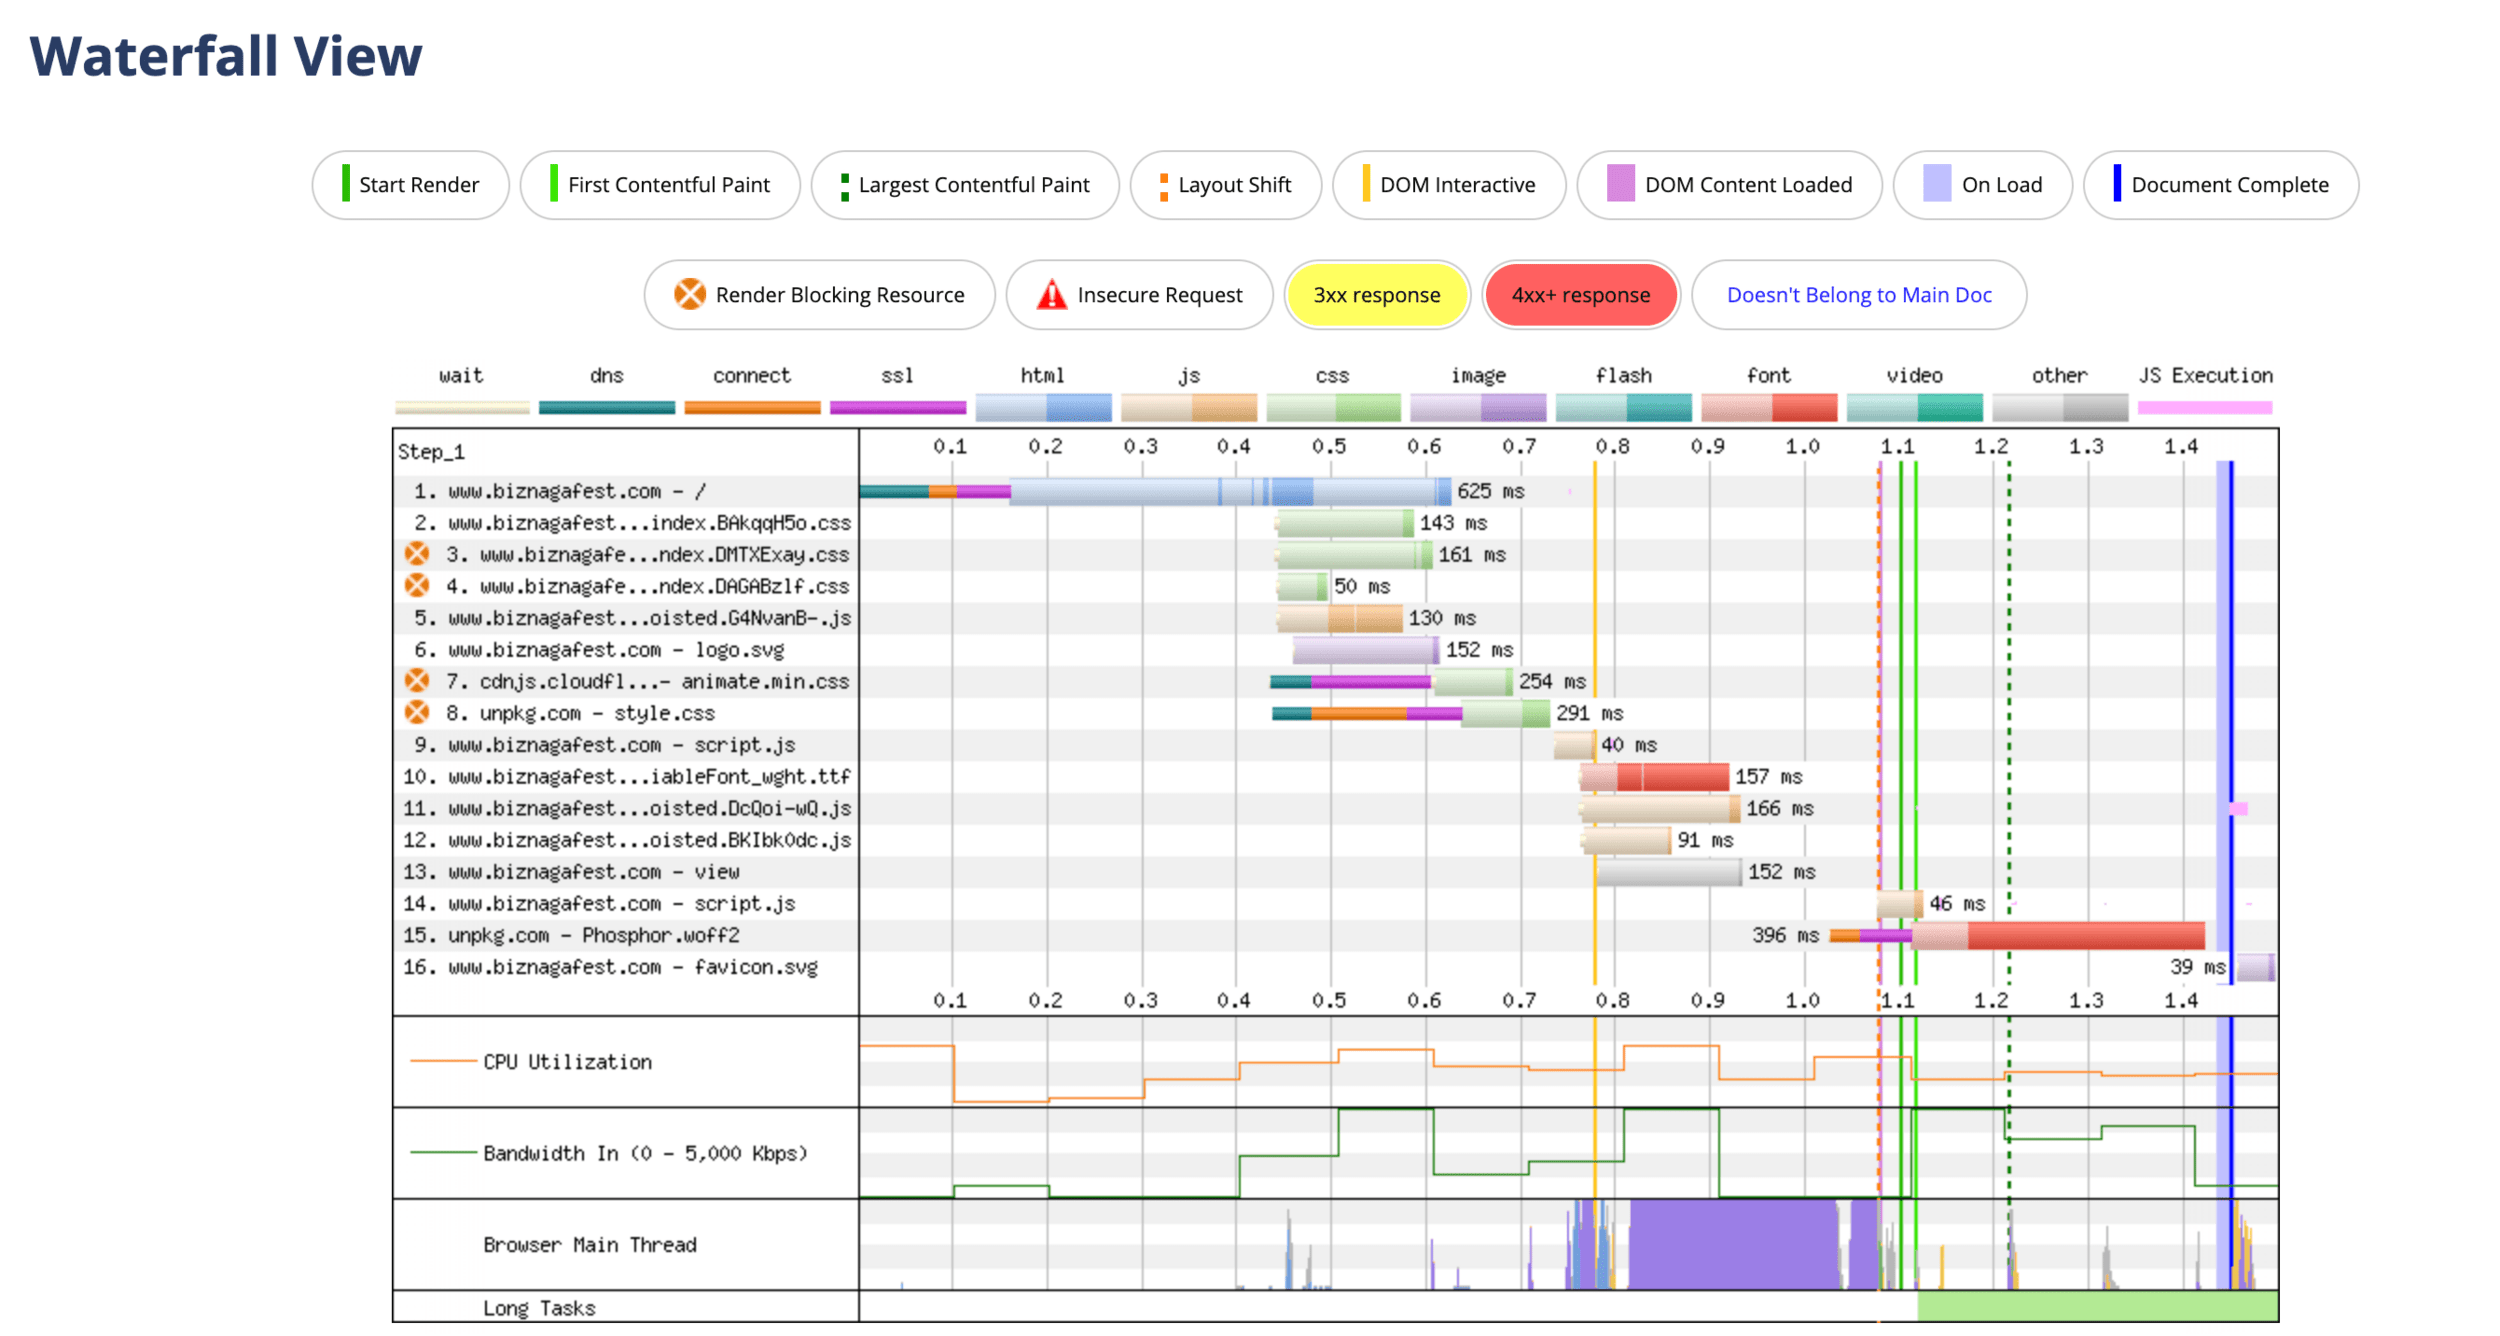This screenshot has height=1336, width=2500.
Task: Click the yellow 3xx response pill
Action: (x=1376, y=295)
